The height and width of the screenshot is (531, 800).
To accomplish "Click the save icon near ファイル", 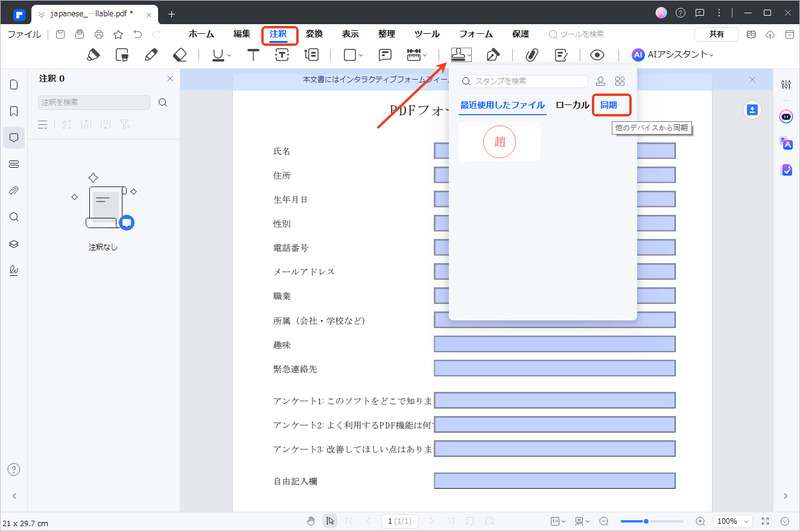I will point(60,34).
